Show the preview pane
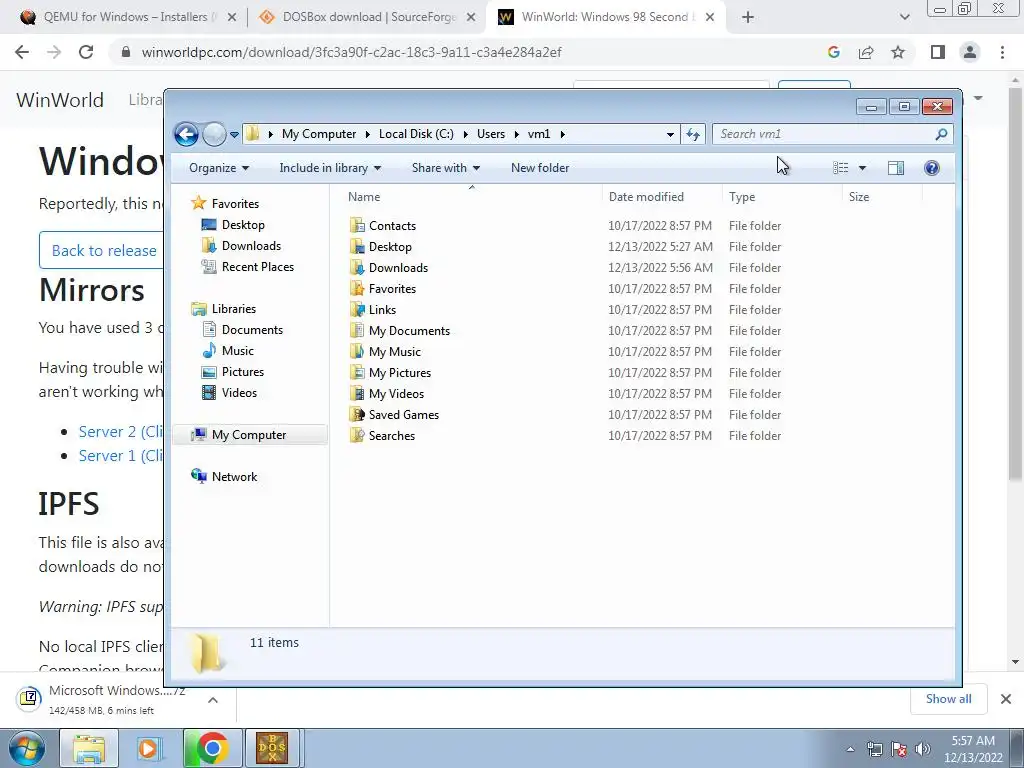The image size is (1024, 768). 895,168
